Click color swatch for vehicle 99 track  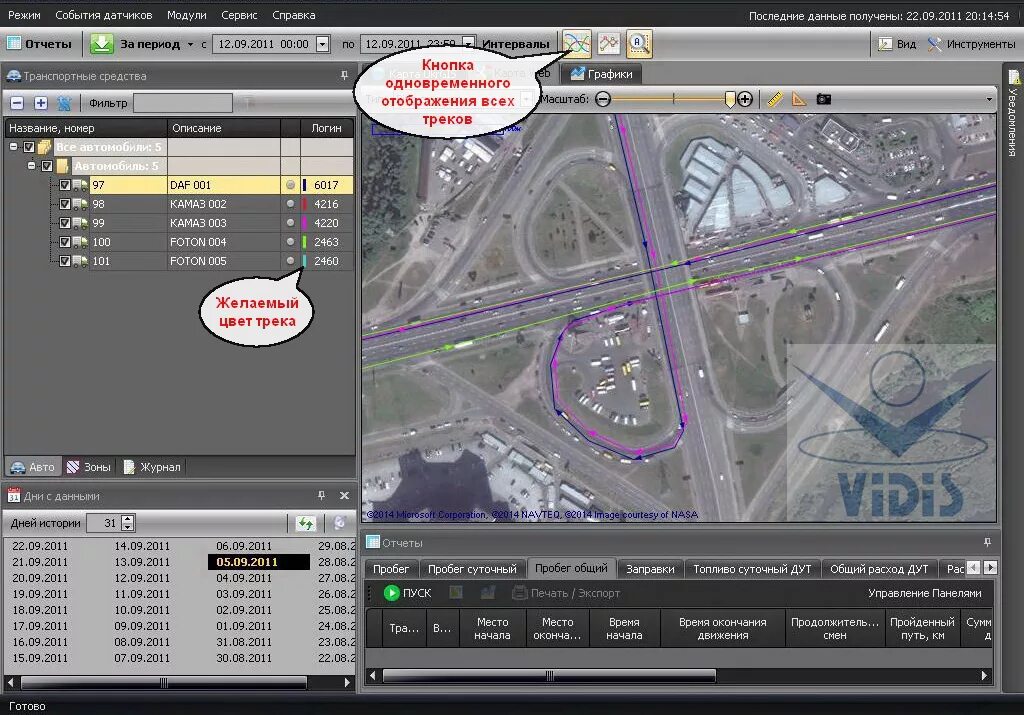click(x=304, y=223)
